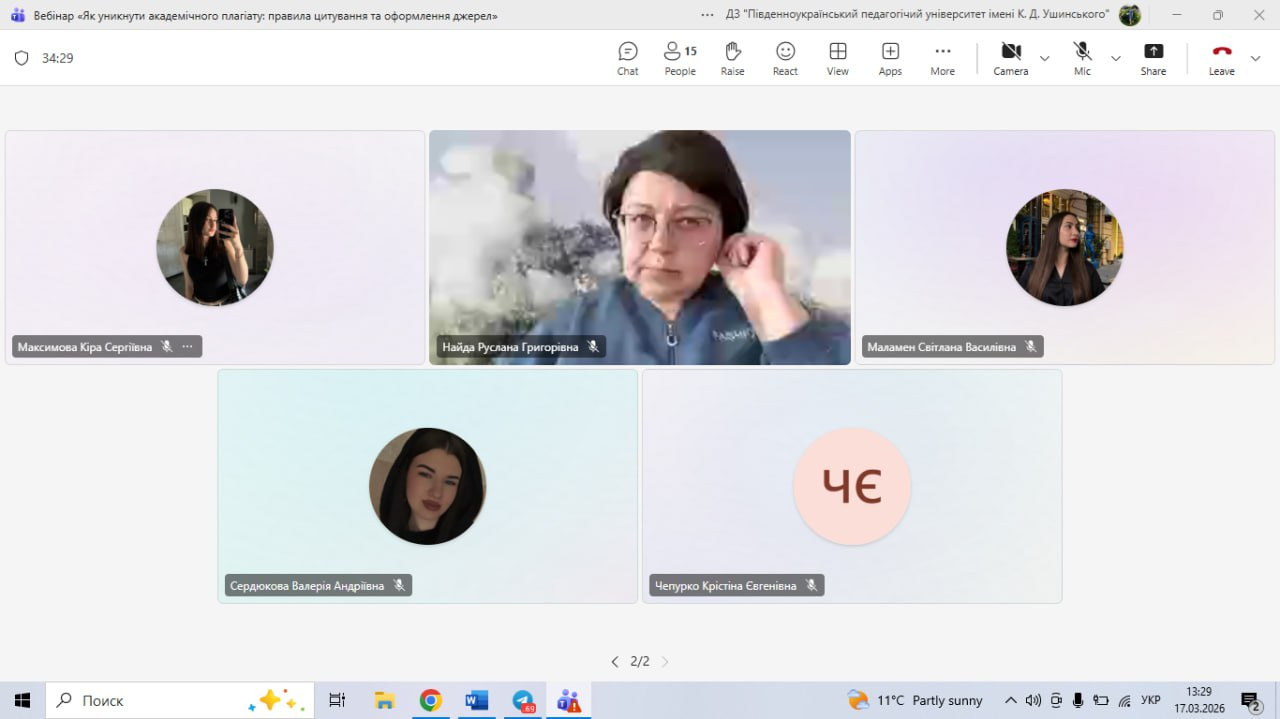The width and height of the screenshot is (1280, 719).
Task: Unmute the Mic
Action: [x=1082, y=58]
